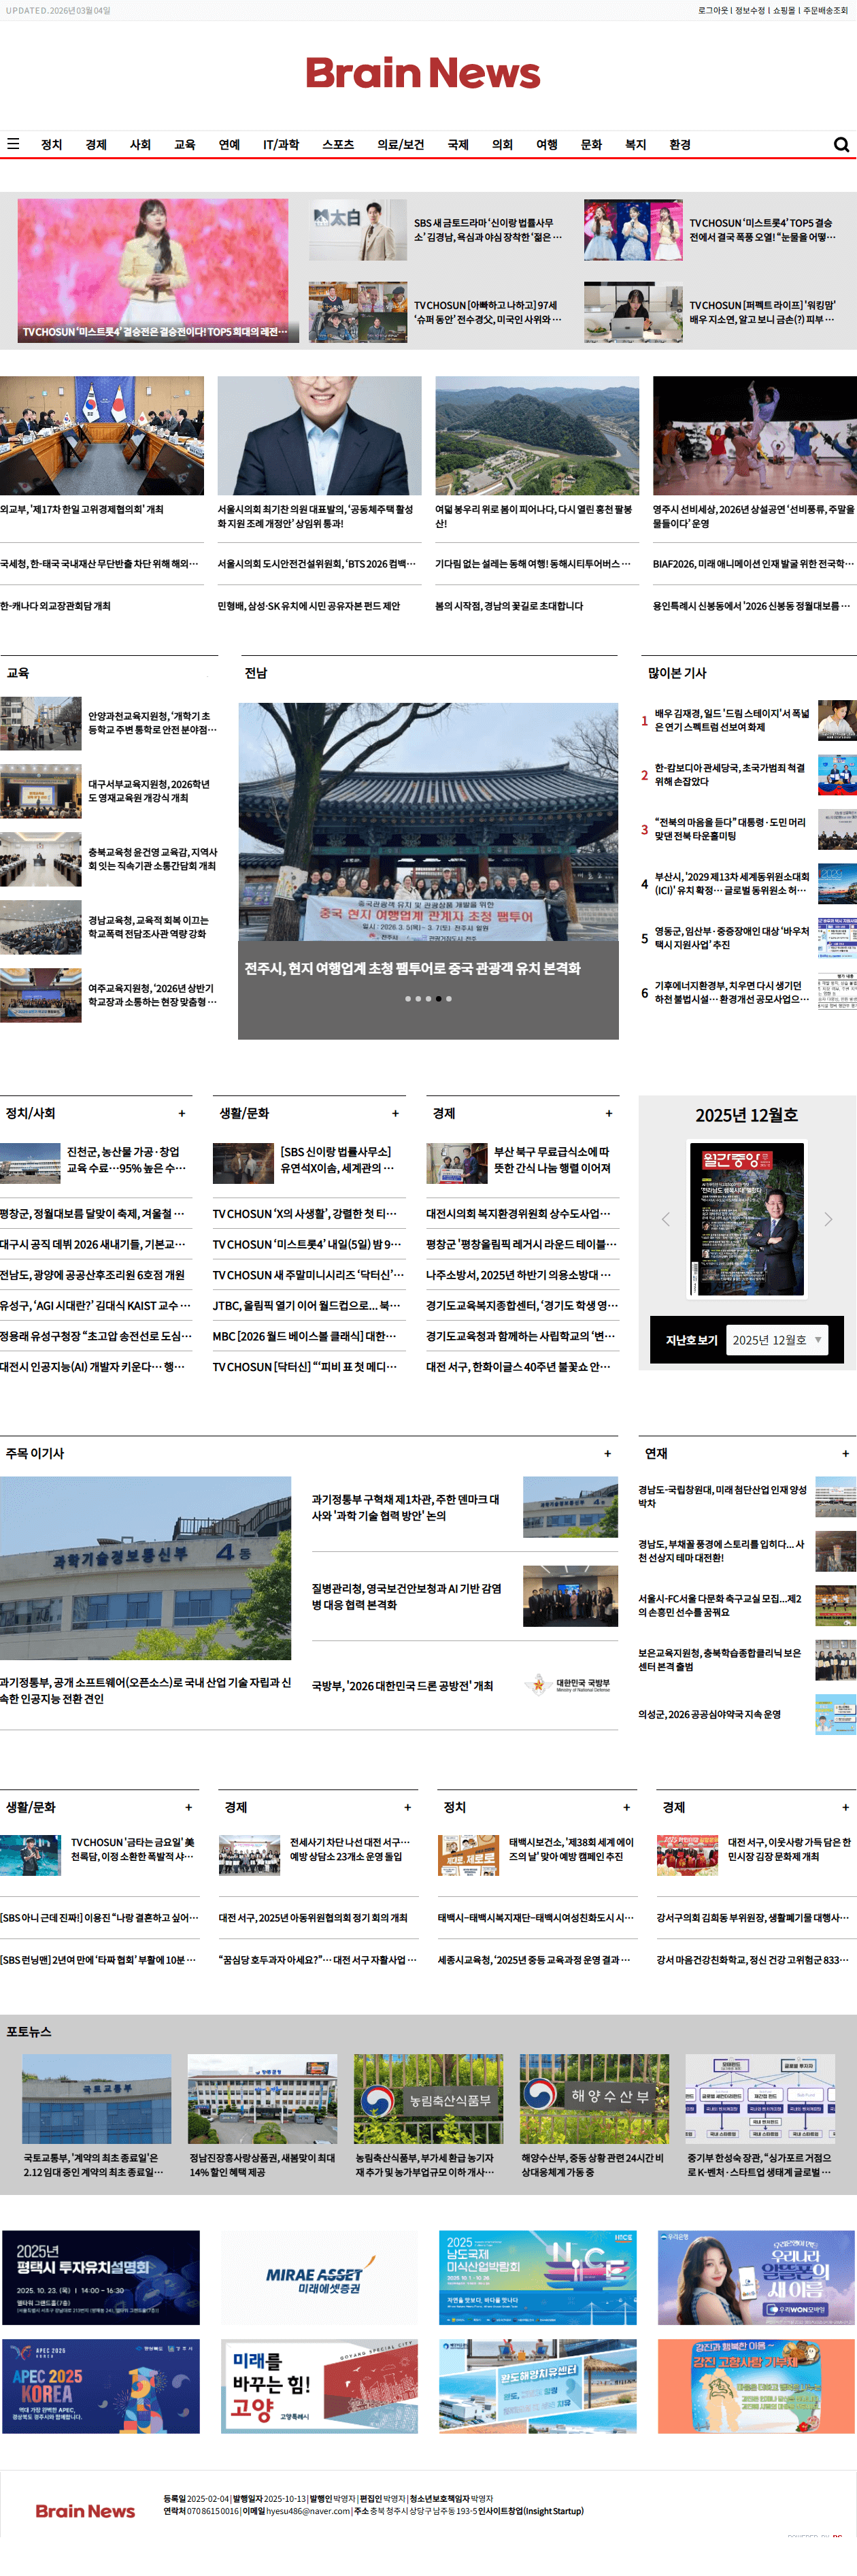Click plus icon beside 정치/사회 section
857x2576 pixels.
(x=182, y=1113)
